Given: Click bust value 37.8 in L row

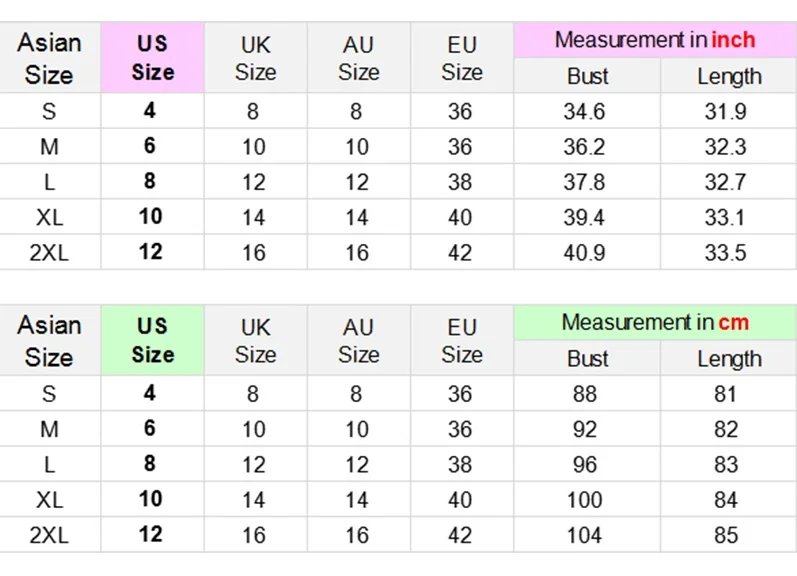Looking at the screenshot, I should (584, 182).
